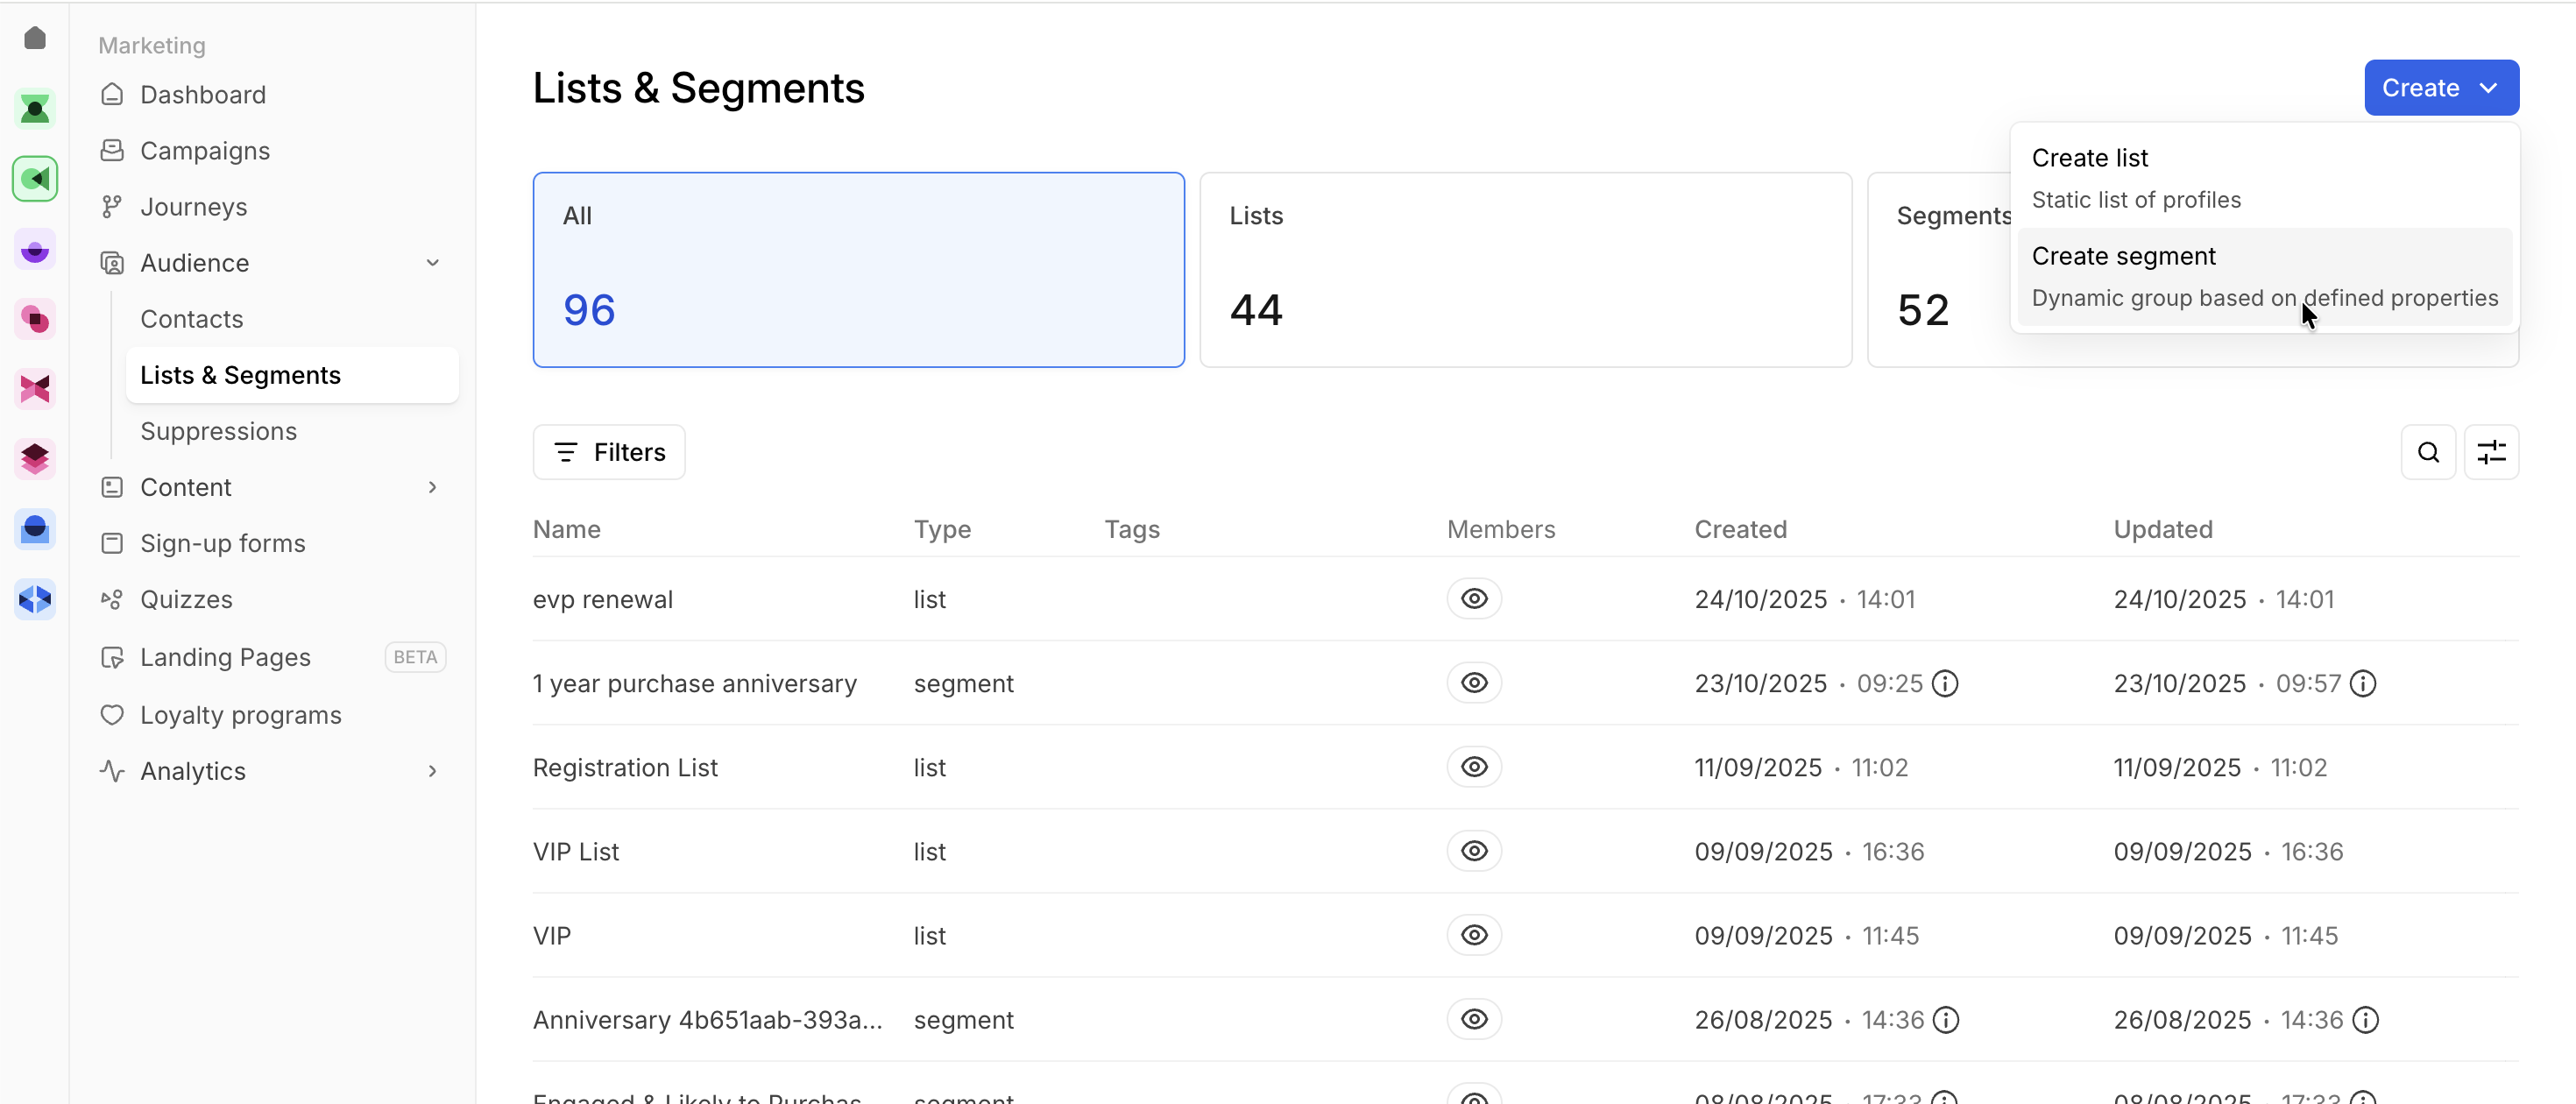Open the Journeys sidebar item
Viewport: 2576px width, 1104px height.
tap(193, 206)
